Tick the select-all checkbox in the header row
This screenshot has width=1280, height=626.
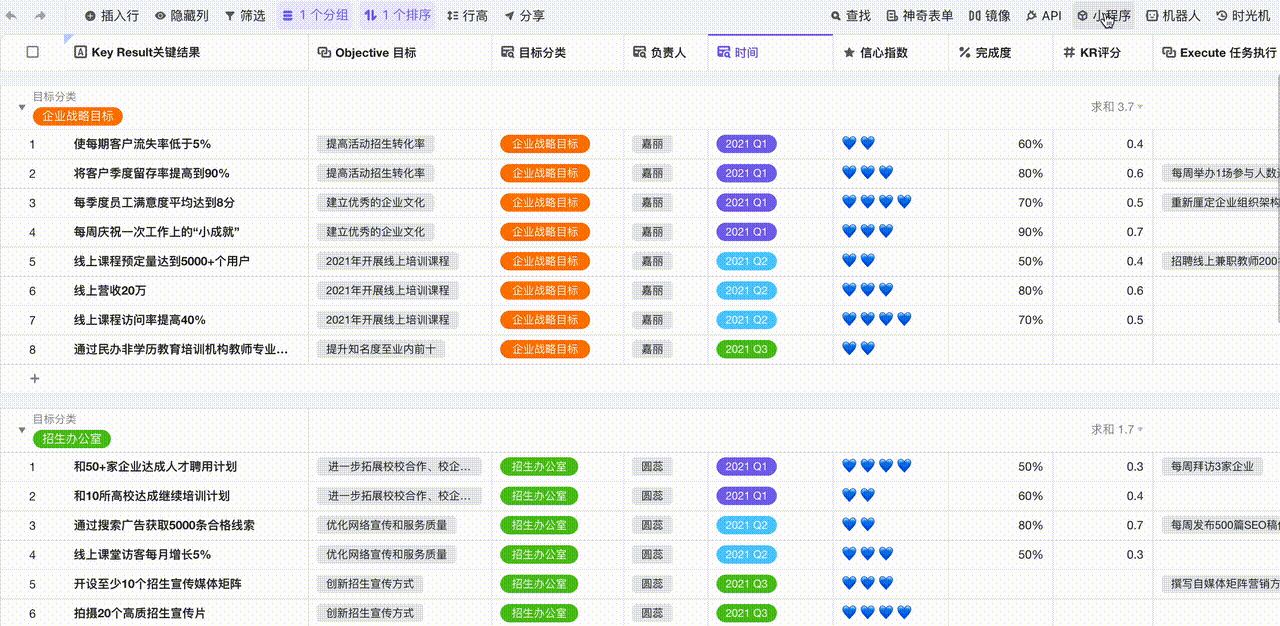click(33, 52)
